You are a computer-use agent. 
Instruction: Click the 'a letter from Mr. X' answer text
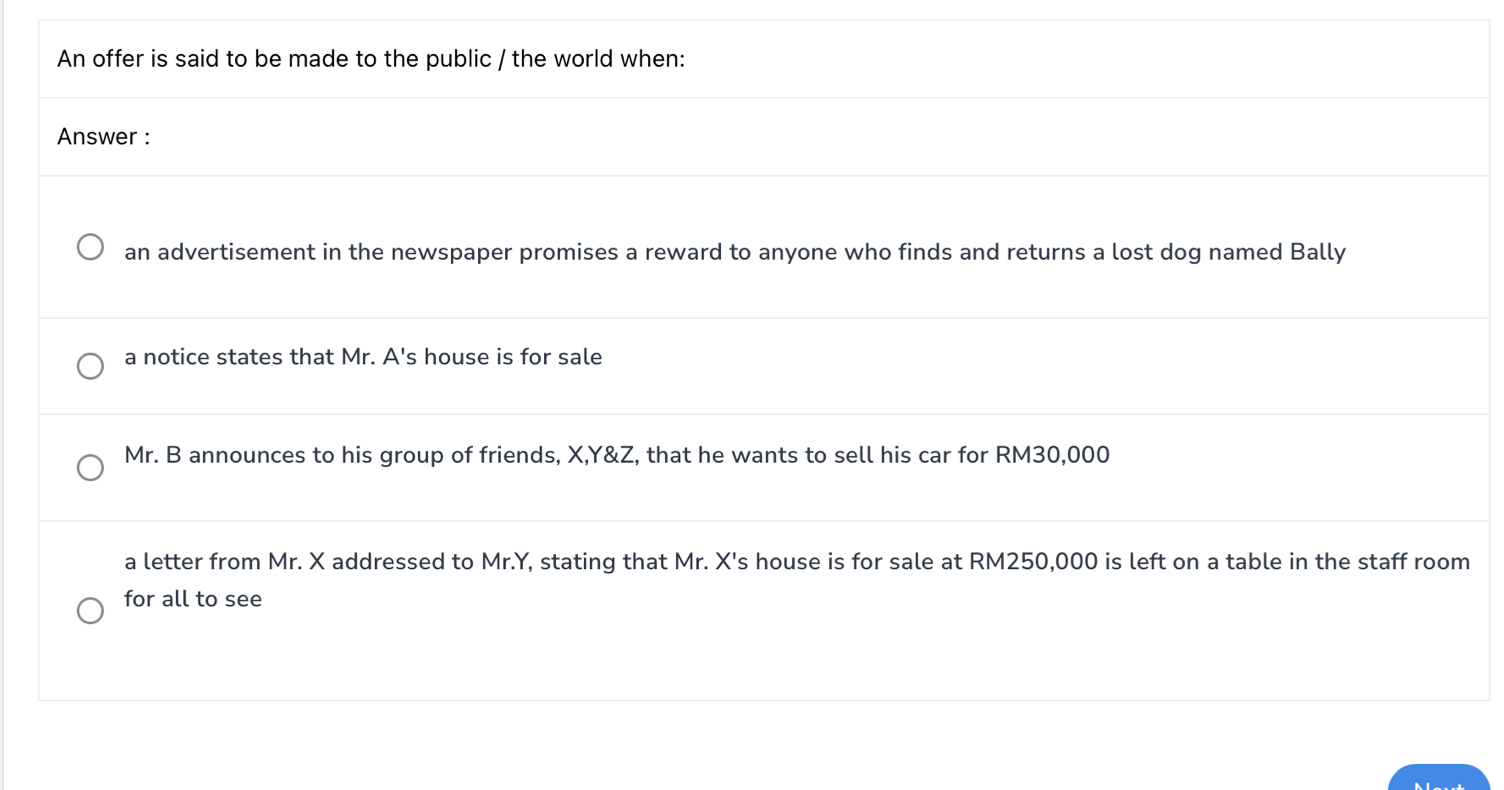796,562
